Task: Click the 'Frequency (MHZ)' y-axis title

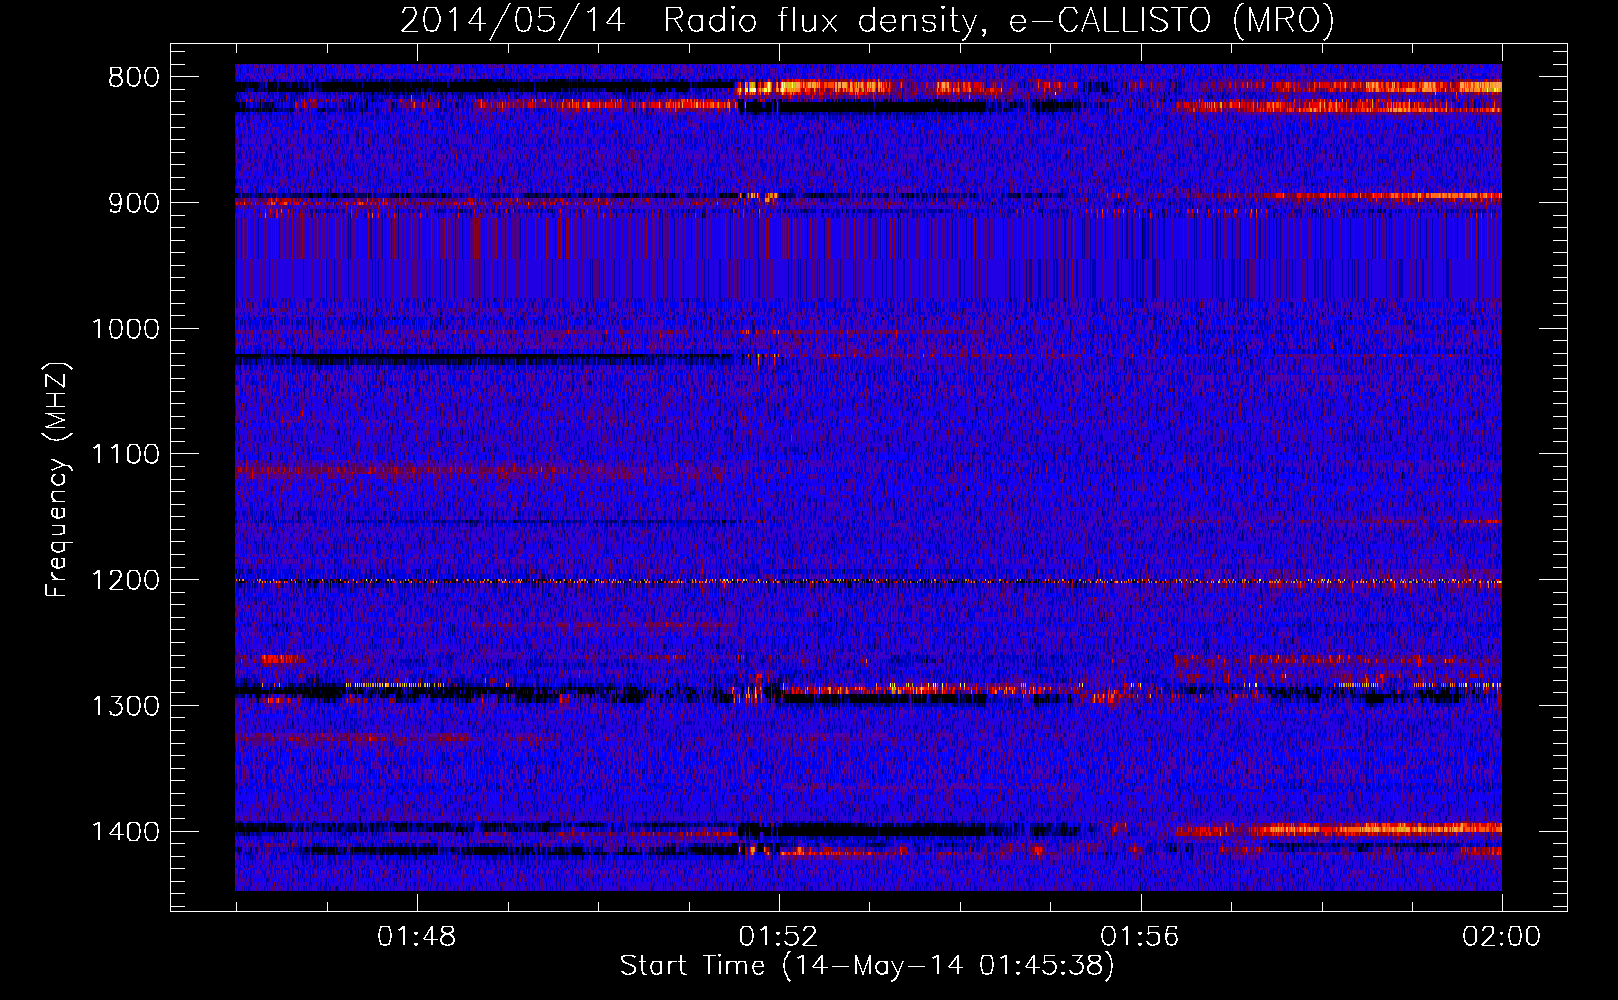Action: (57, 479)
